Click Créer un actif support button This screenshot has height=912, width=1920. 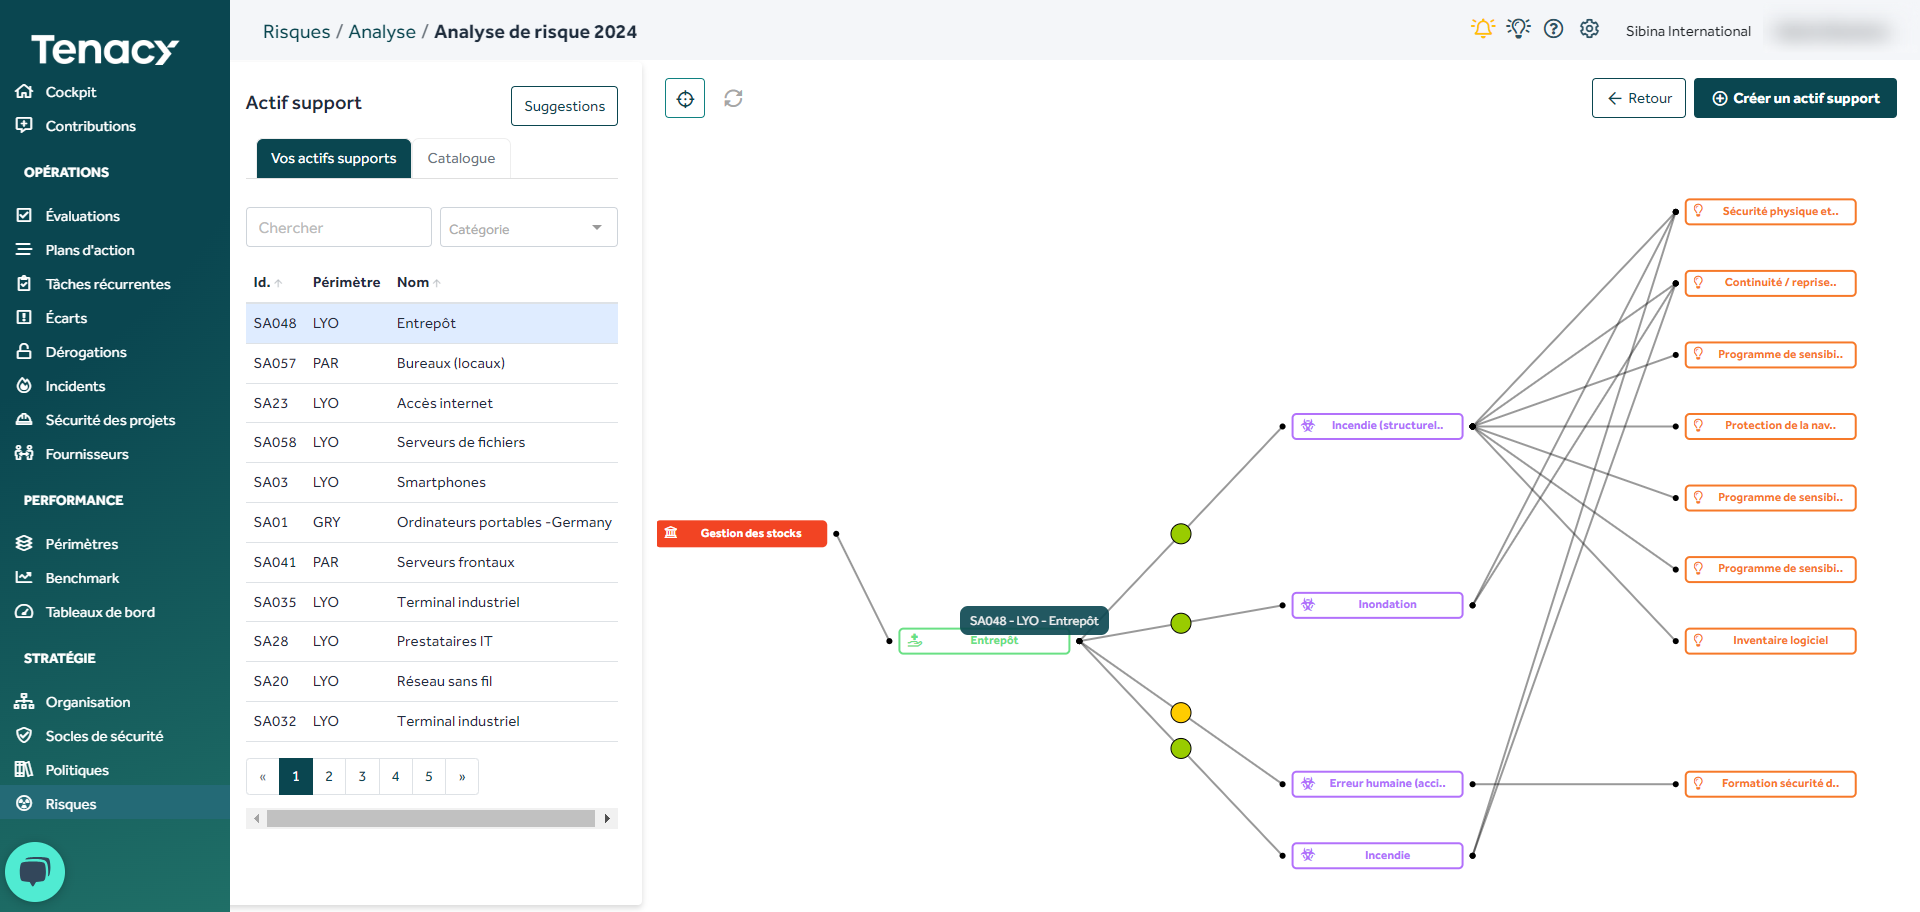click(1795, 98)
